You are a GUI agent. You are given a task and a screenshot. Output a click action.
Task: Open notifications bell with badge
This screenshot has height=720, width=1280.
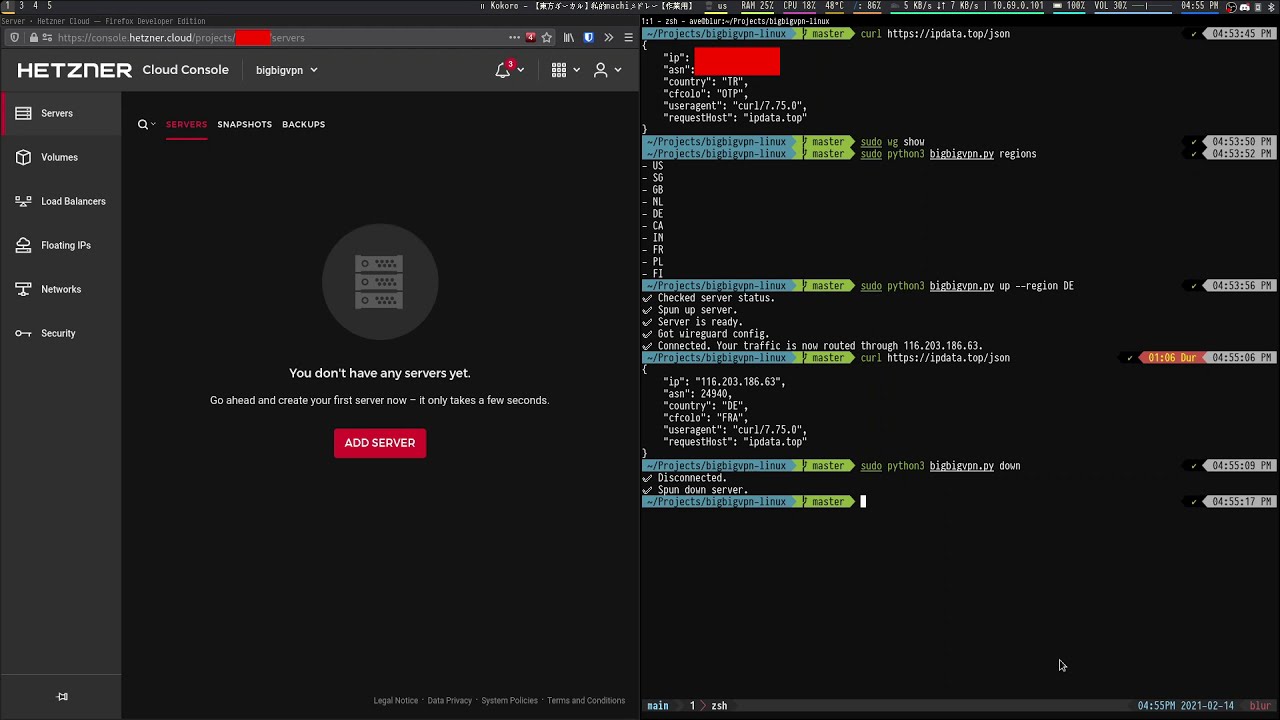point(503,69)
